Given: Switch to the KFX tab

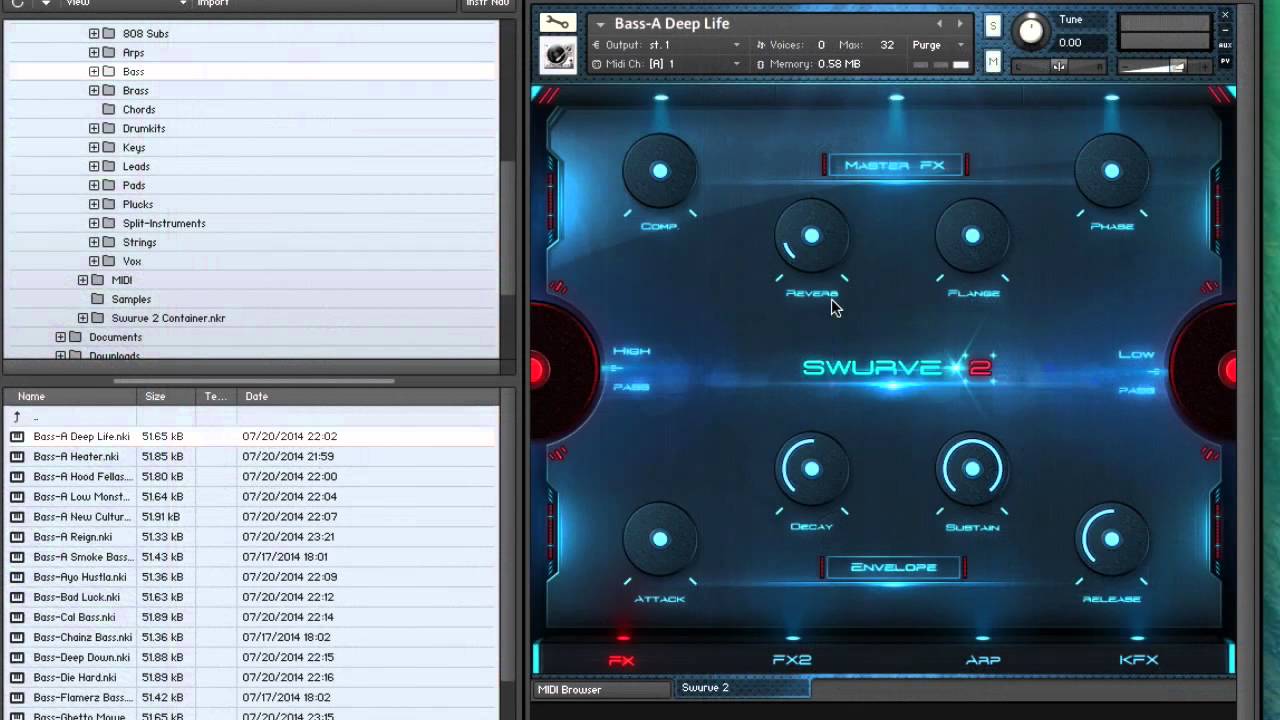Looking at the screenshot, I should tap(1138, 660).
